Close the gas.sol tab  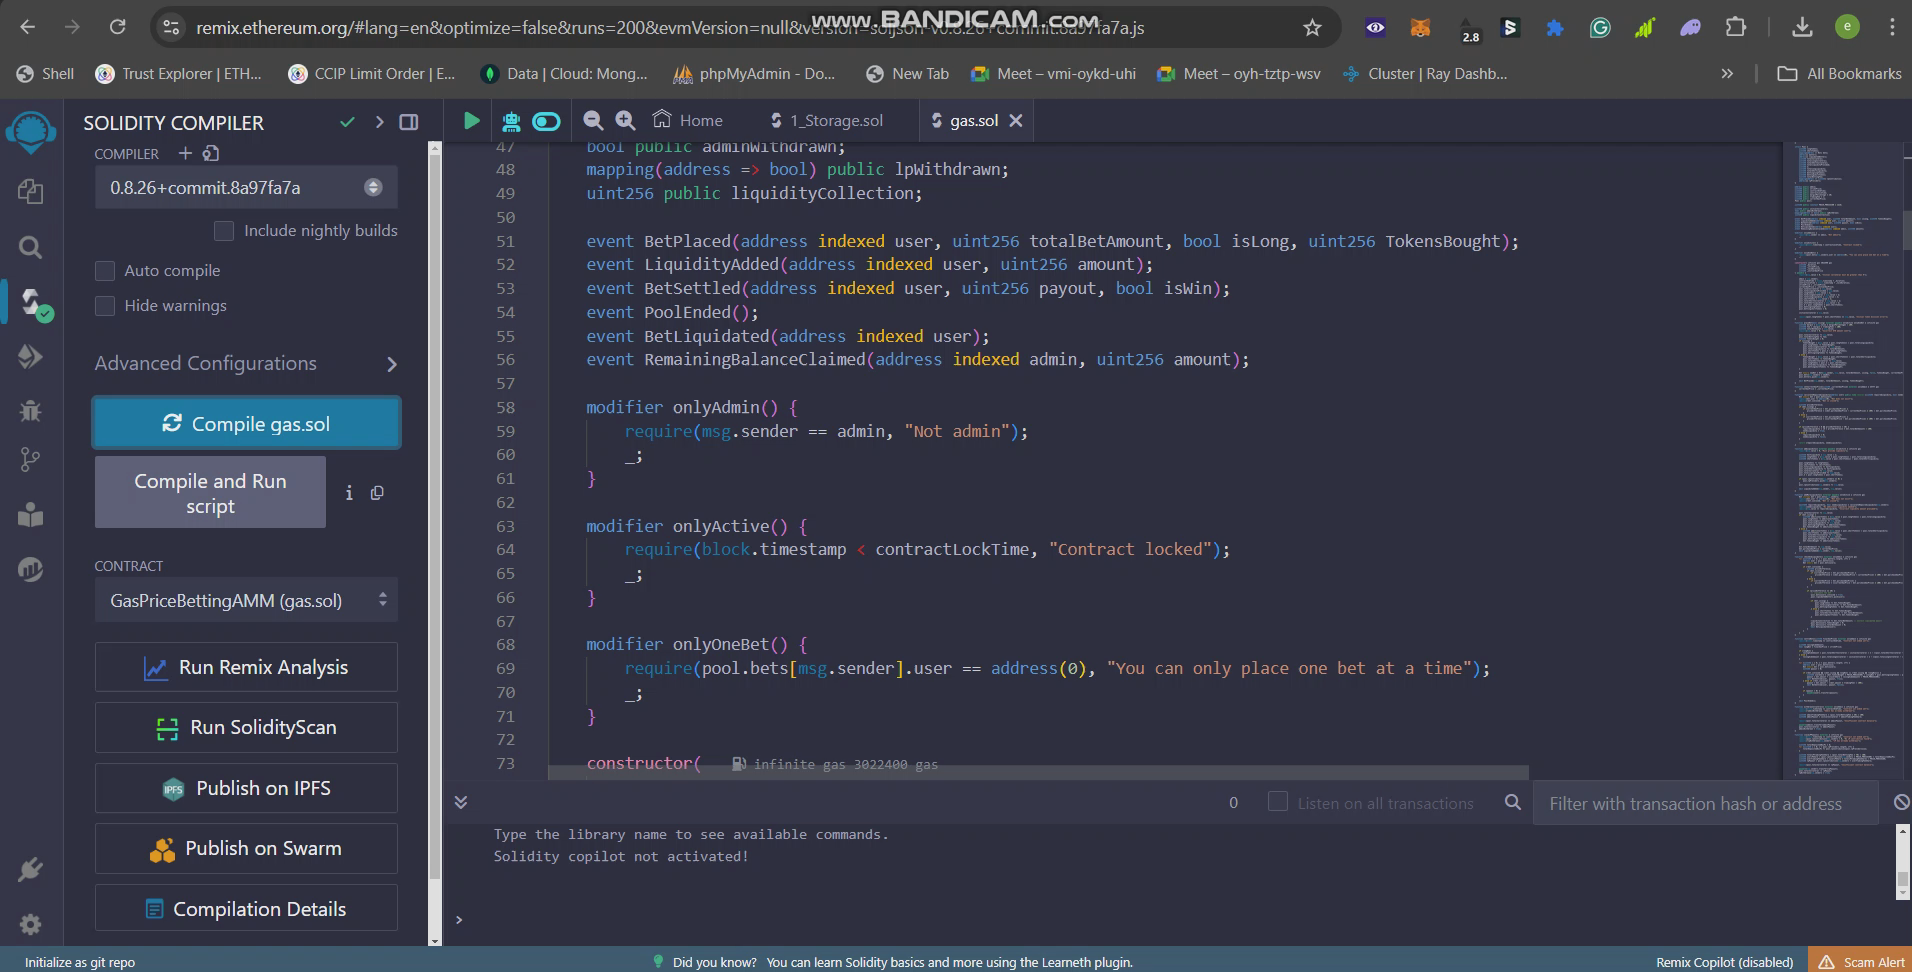tap(1016, 121)
